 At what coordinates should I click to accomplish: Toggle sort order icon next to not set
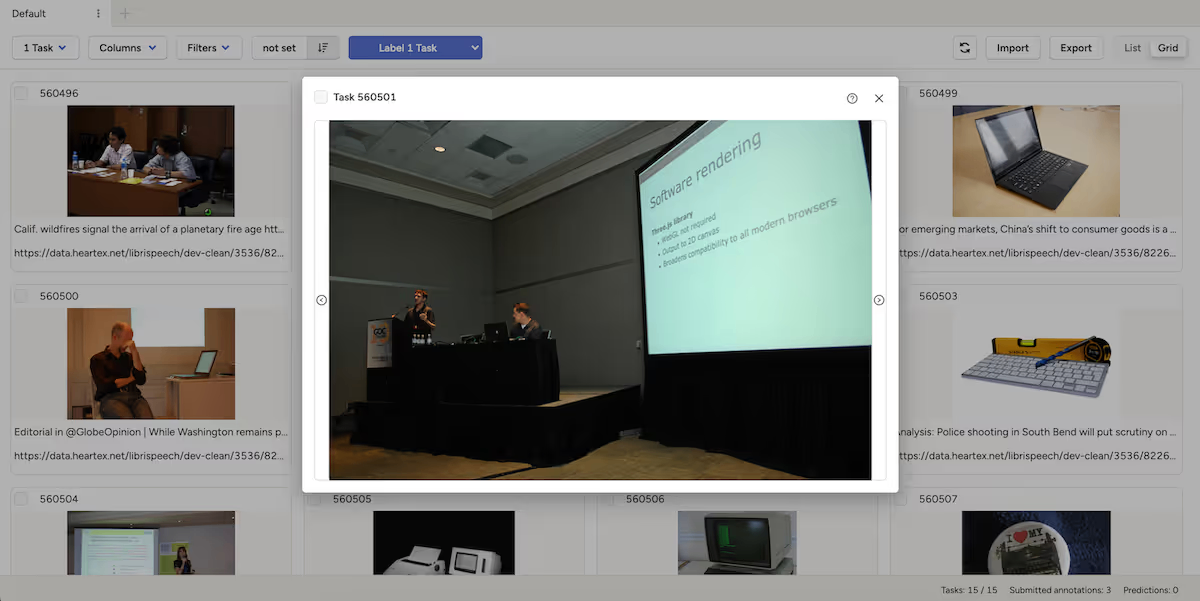point(323,48)
